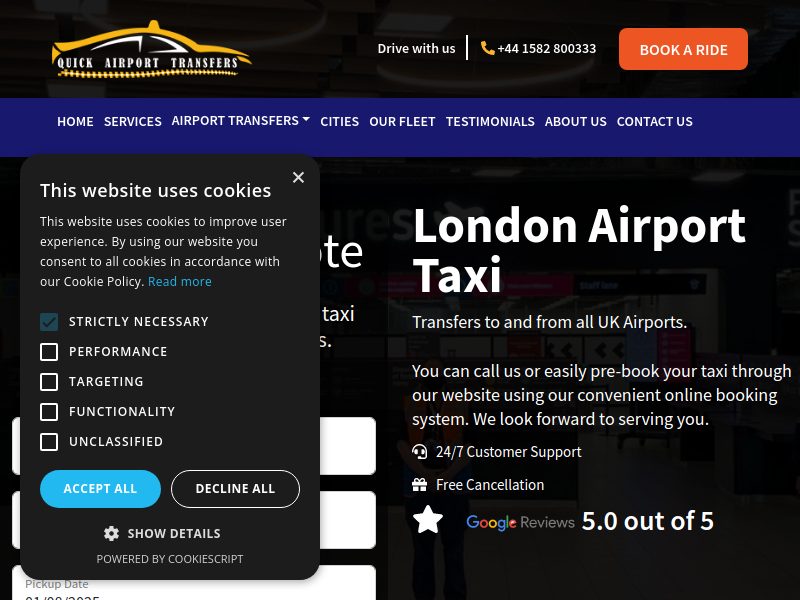Image resolution: width=800 pixels, height=600 pixels.
Task: Expand the Airport Transfers dropdown menu
Action: (241, 121)
